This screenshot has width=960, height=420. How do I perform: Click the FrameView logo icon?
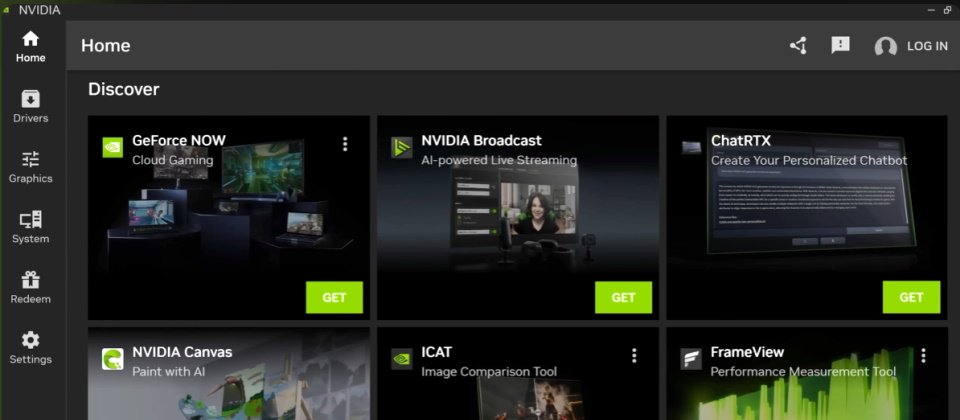click(x=691, y=359)
